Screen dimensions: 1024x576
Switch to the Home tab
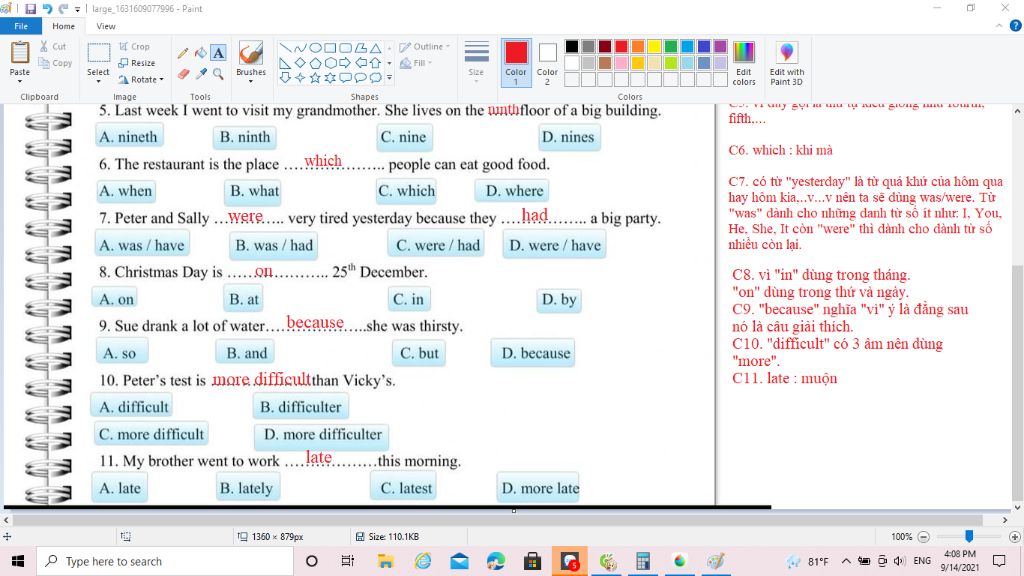[63, 26]
